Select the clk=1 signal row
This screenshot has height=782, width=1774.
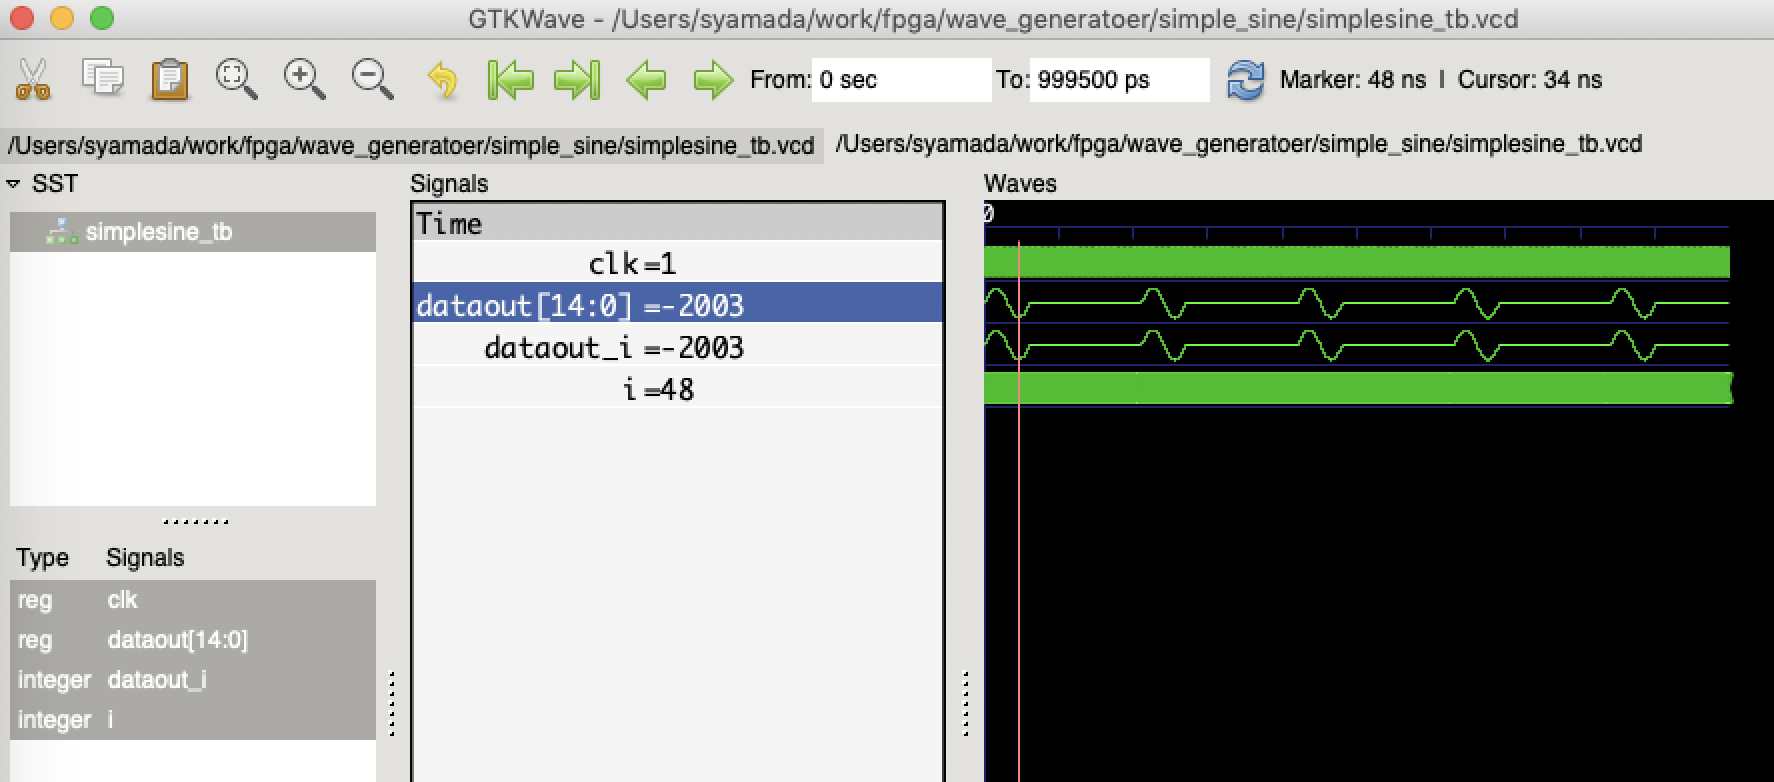[x=677, y=263]
